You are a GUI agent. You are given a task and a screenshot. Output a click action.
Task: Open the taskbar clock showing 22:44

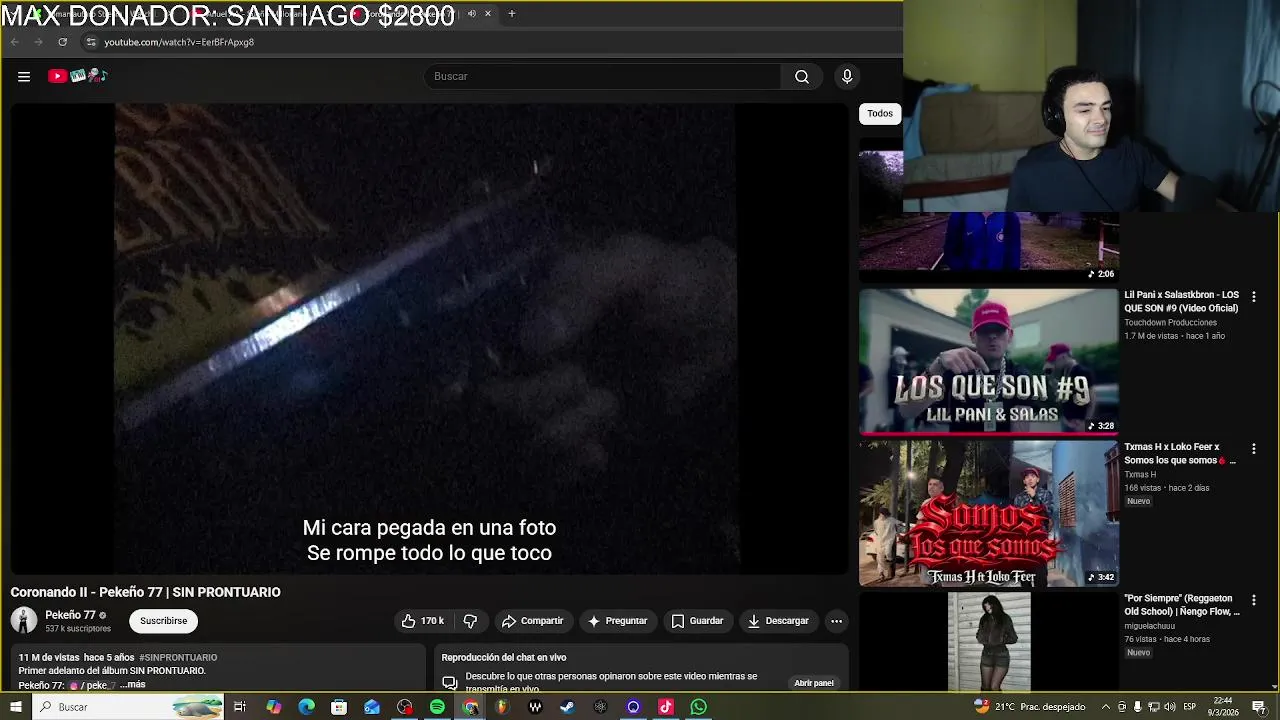[1225, 707]
